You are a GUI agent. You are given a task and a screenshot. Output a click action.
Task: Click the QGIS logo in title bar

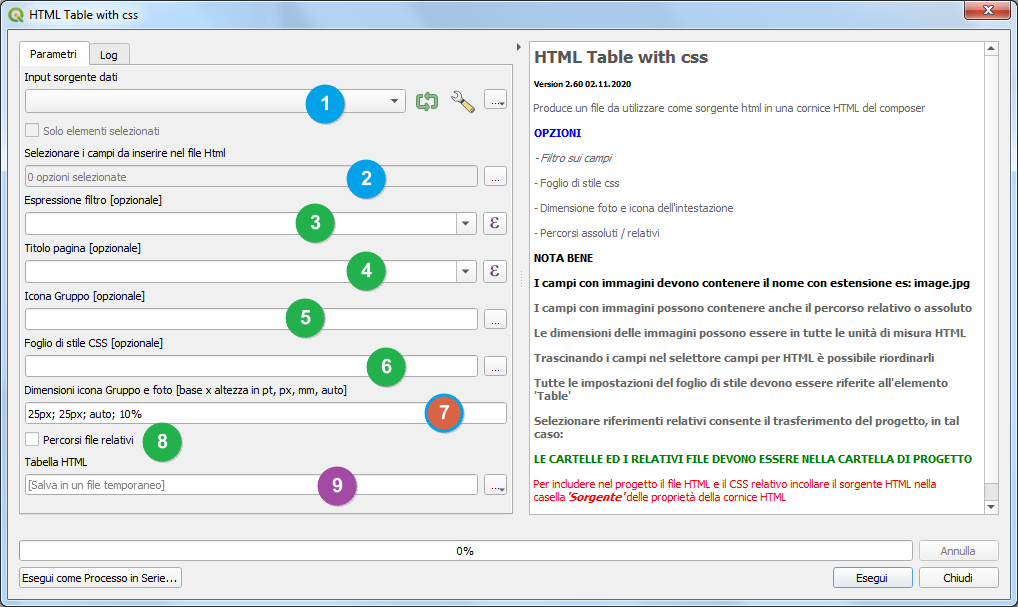[x=16, y=14]
